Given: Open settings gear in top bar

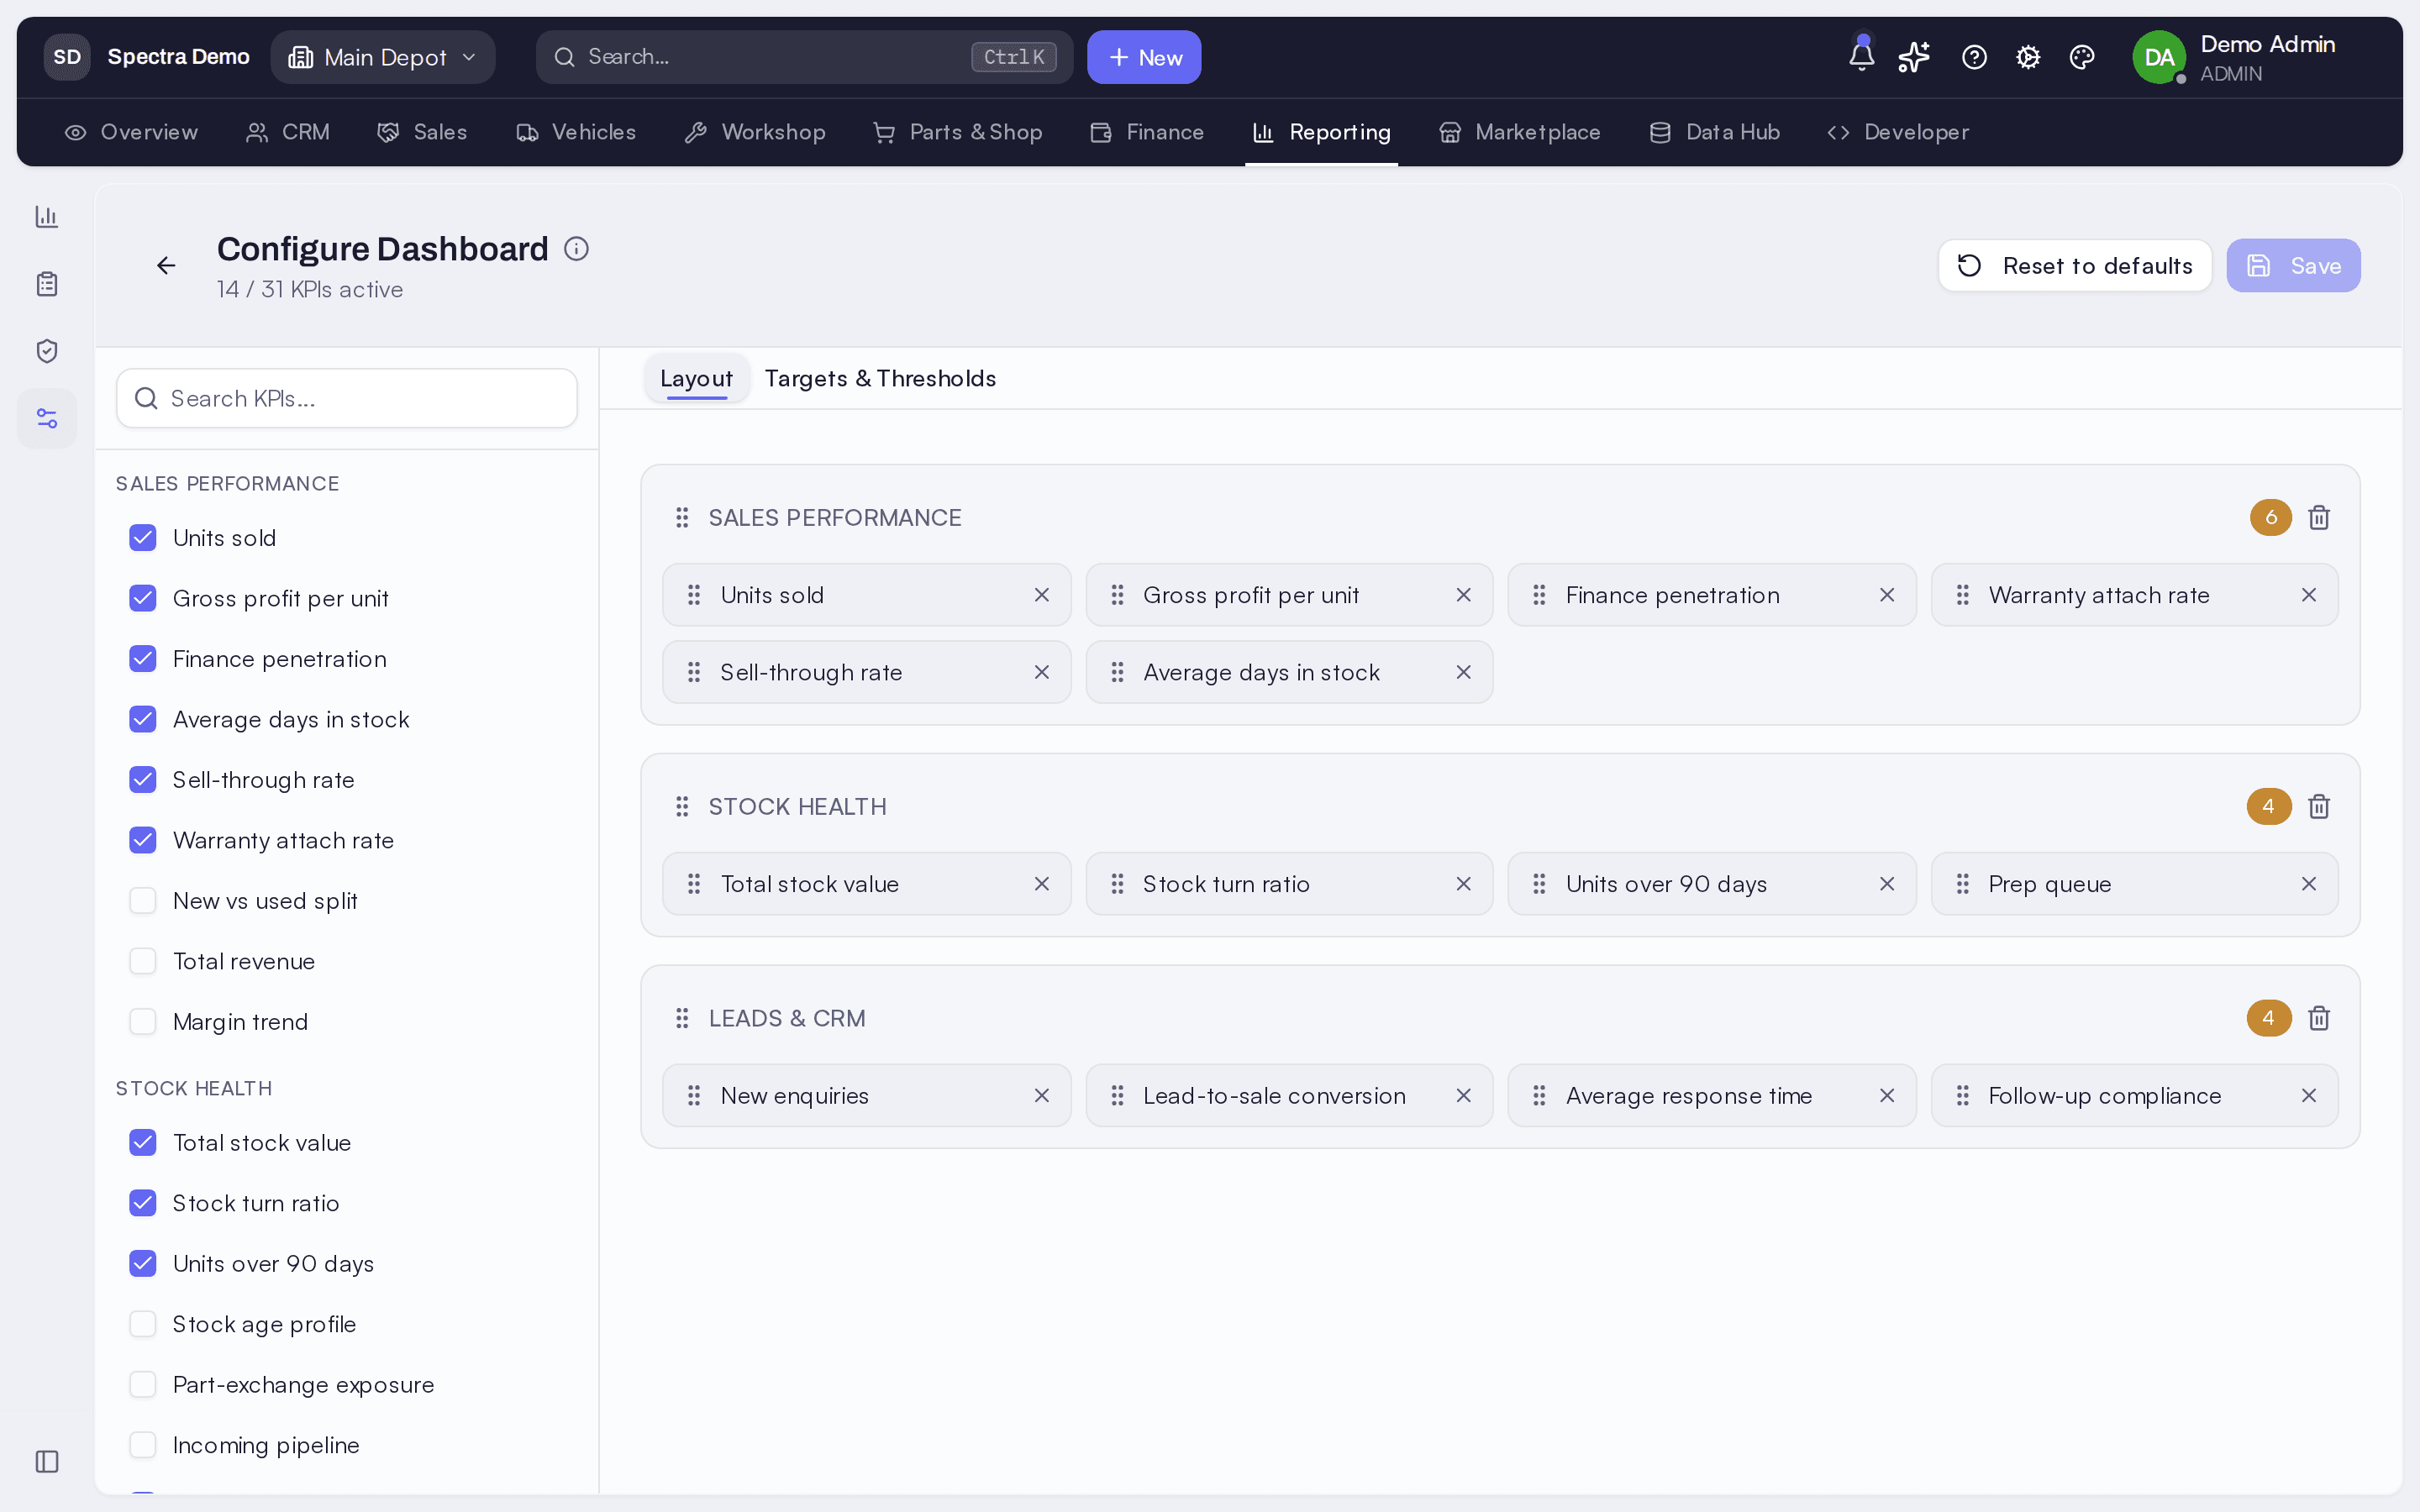Looking at the screenshot, I should coord(2028,57).
